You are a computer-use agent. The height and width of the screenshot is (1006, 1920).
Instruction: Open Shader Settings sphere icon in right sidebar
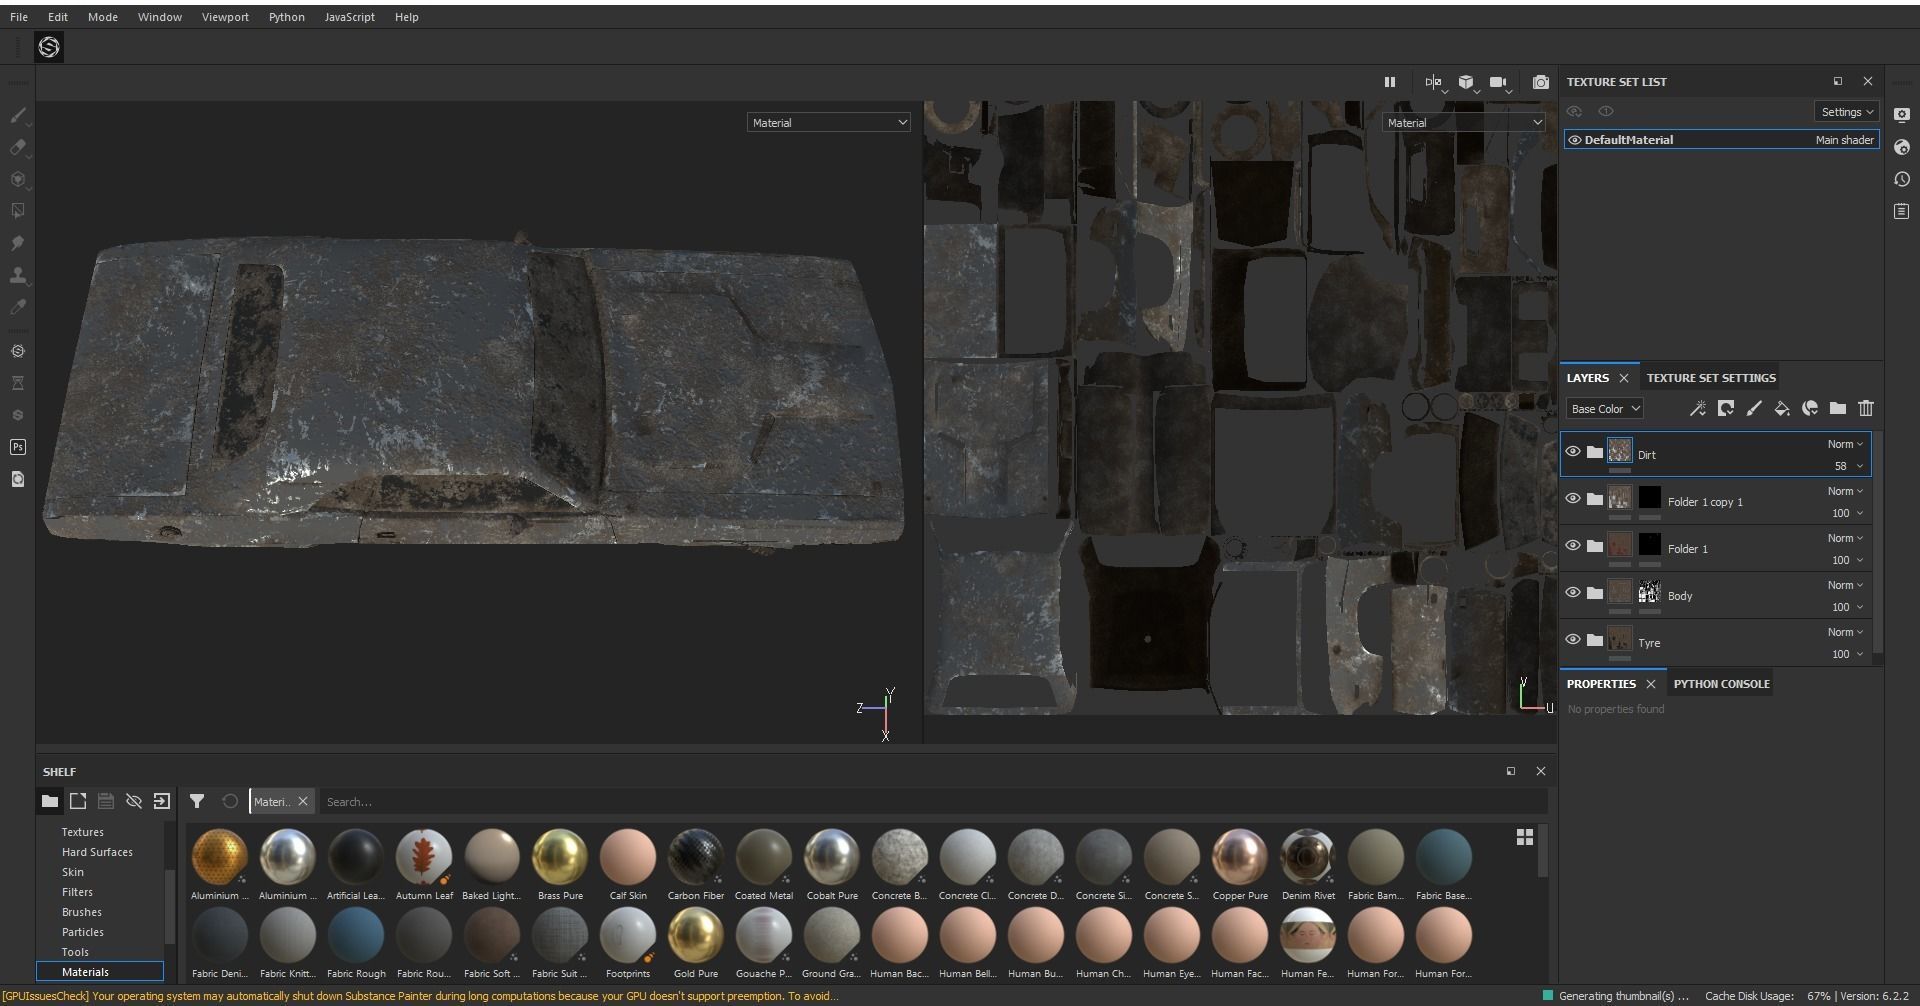1902,147
